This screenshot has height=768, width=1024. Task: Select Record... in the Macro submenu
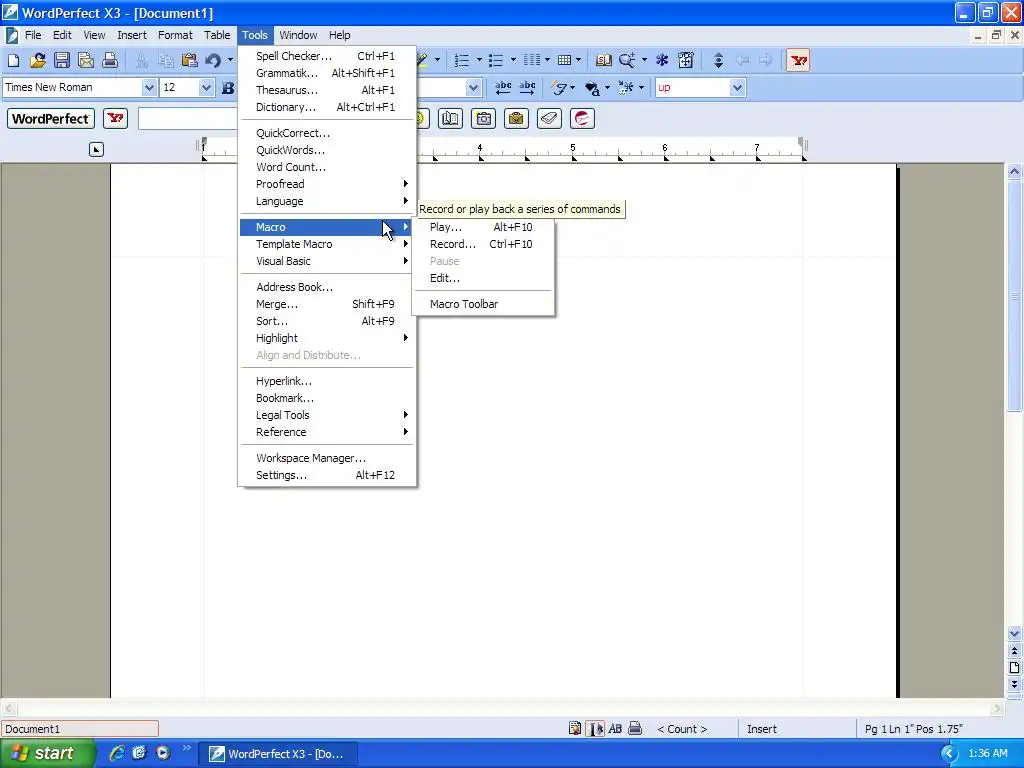pyautogui.click(x=483, y=244)
